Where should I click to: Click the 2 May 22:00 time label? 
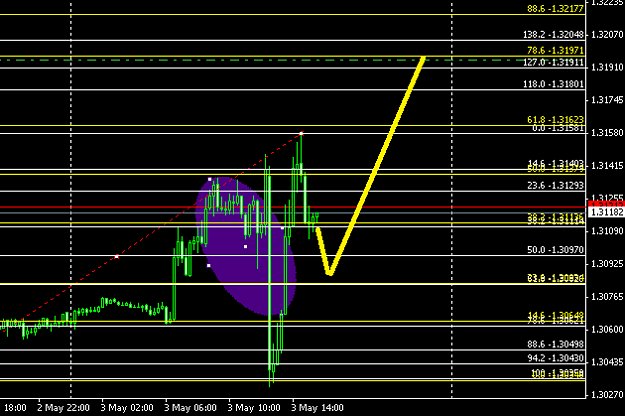click(63, 408)
